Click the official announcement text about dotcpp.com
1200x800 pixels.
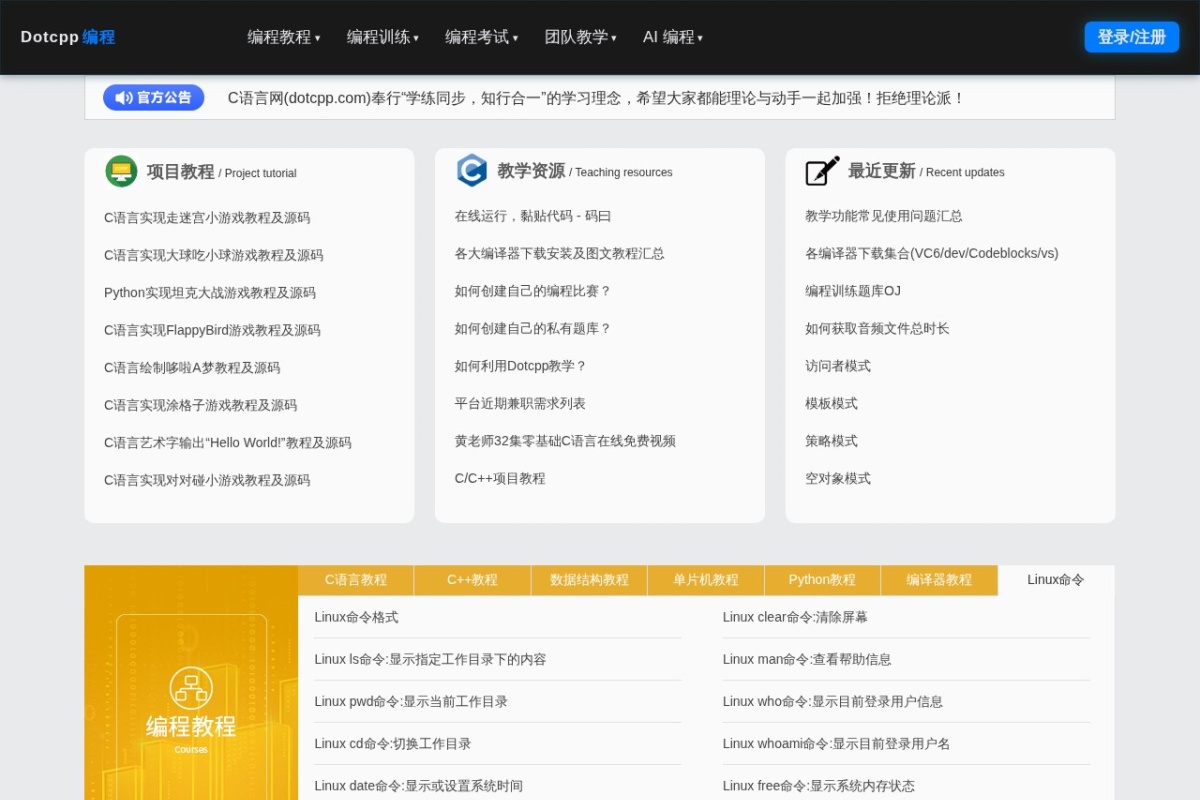[x=596, y=98]
